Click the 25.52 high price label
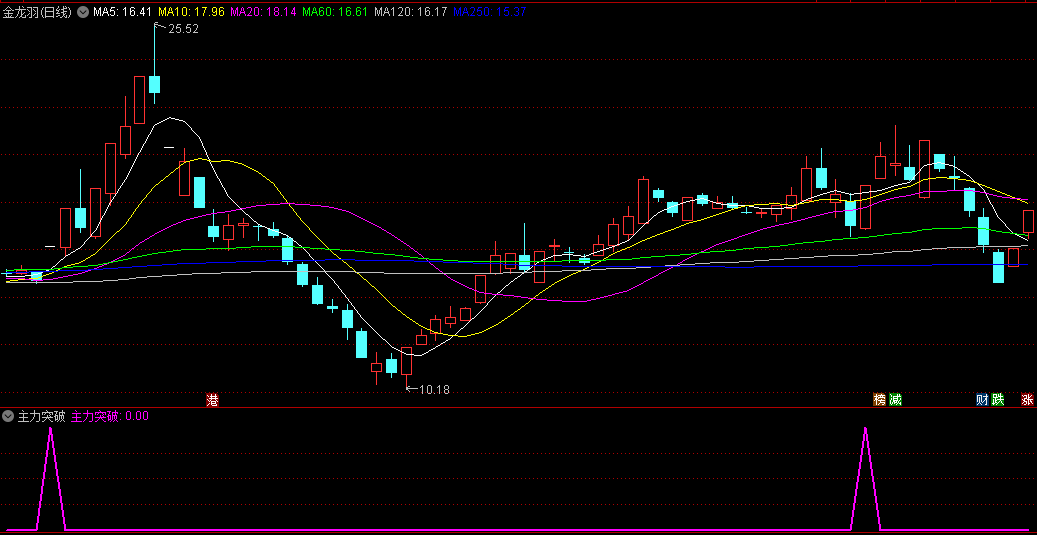Screen dimensions: 1037x535 (183, 29)
